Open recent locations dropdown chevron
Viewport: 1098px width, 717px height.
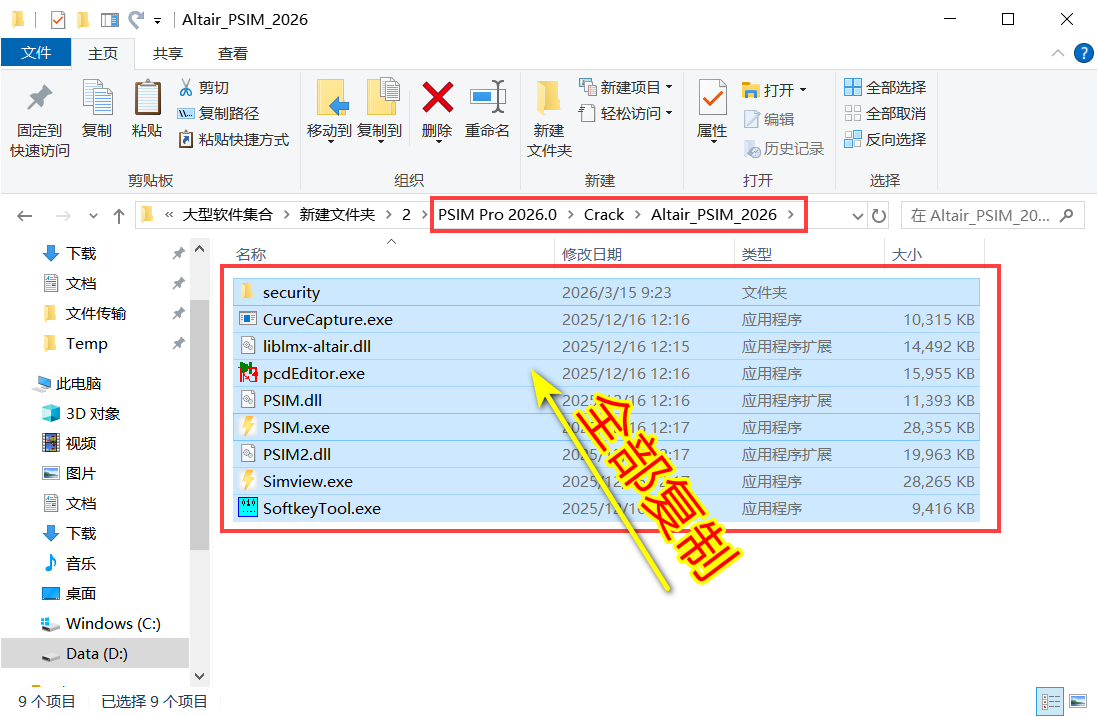click(x=93, y=216)
